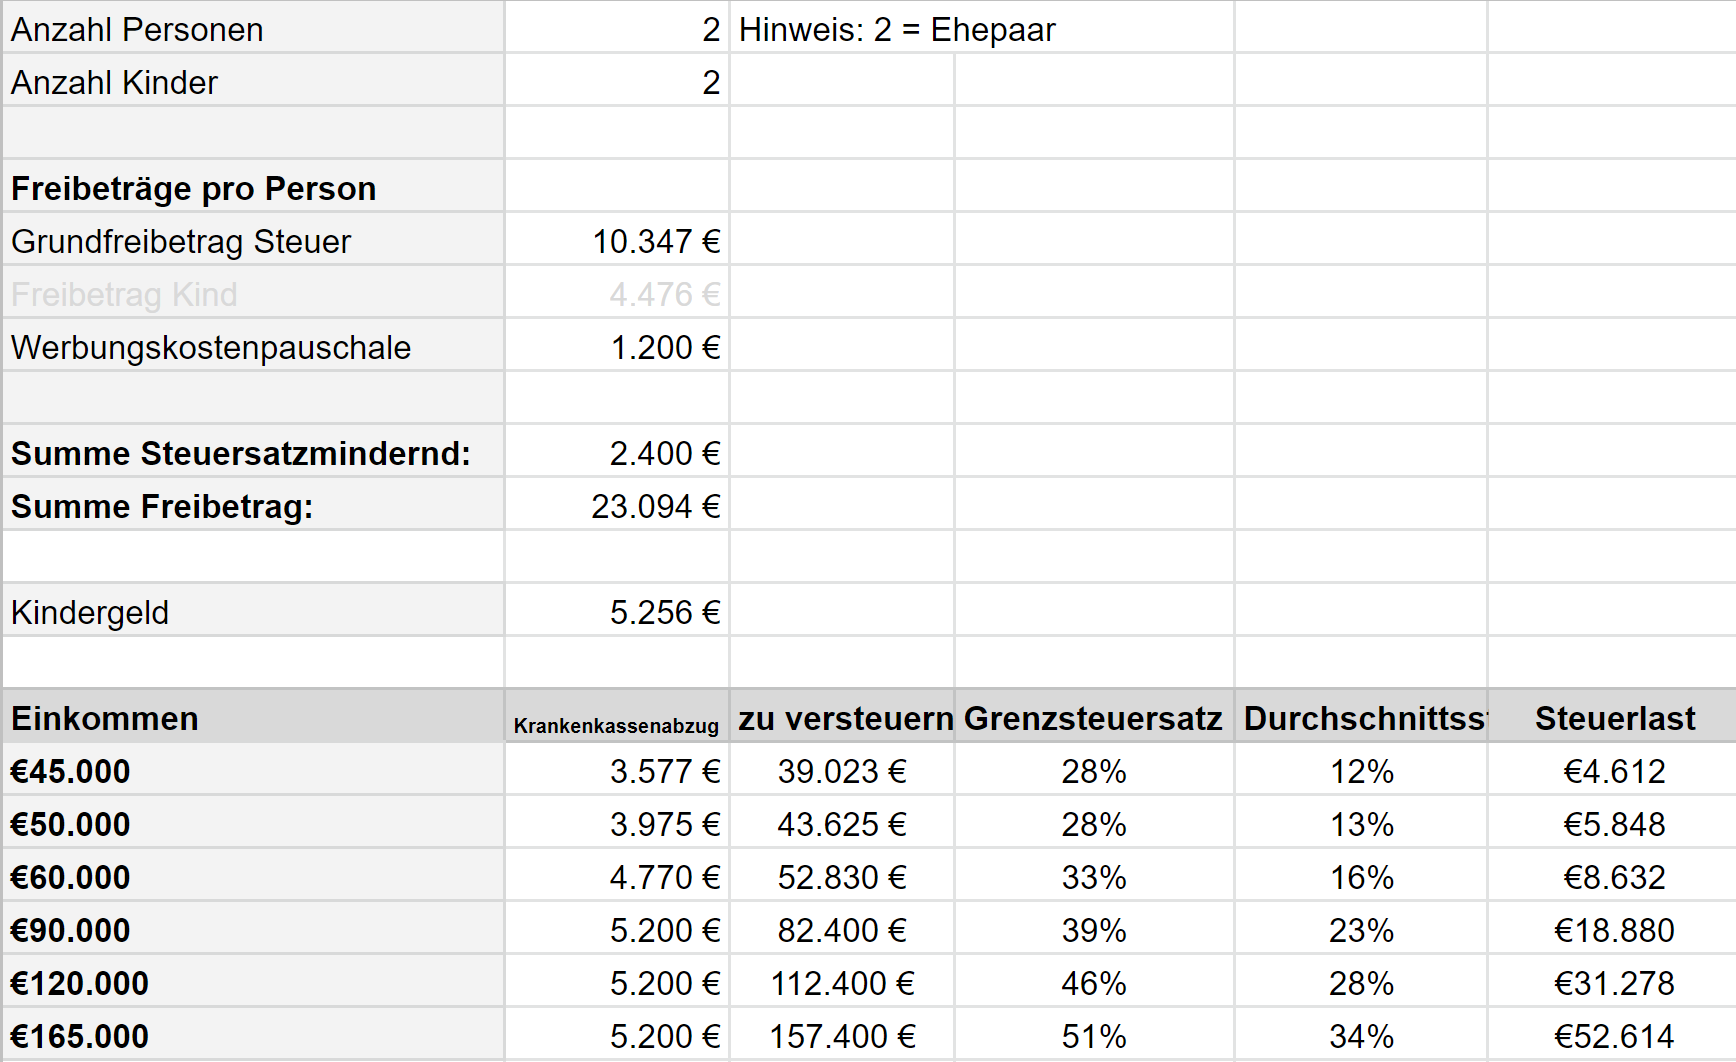
Task: Click the €60.000 income cell
Action: pos(254,877)
